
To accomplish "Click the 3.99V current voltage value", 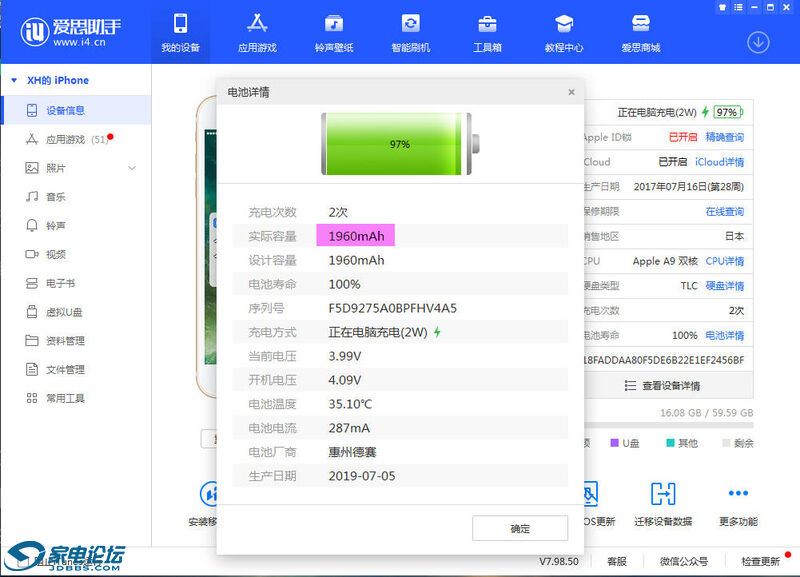I will 344,356.
